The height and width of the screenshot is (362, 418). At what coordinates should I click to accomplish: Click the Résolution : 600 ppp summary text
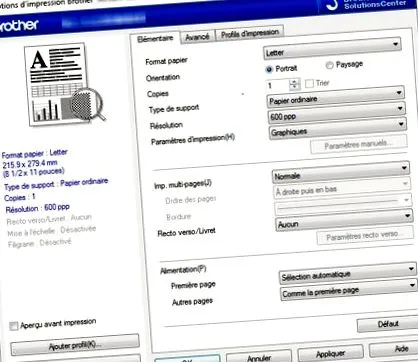[x=38, y=208]
